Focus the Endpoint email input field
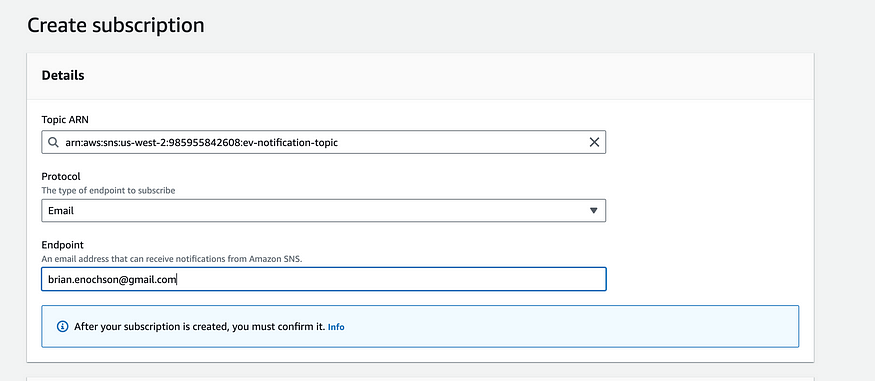This screenshot has width=875, height=381. point(324,279)
